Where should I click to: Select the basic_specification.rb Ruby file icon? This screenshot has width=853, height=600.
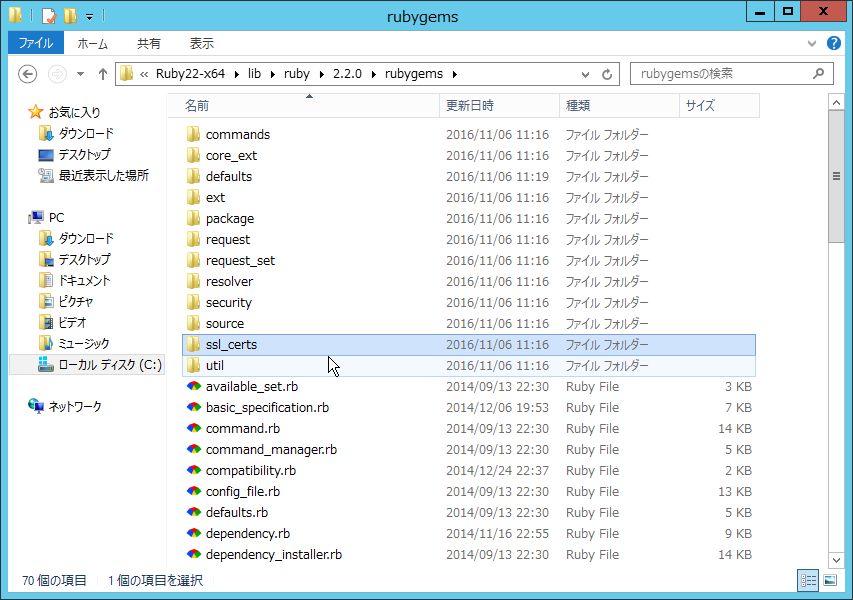[194, 407]
